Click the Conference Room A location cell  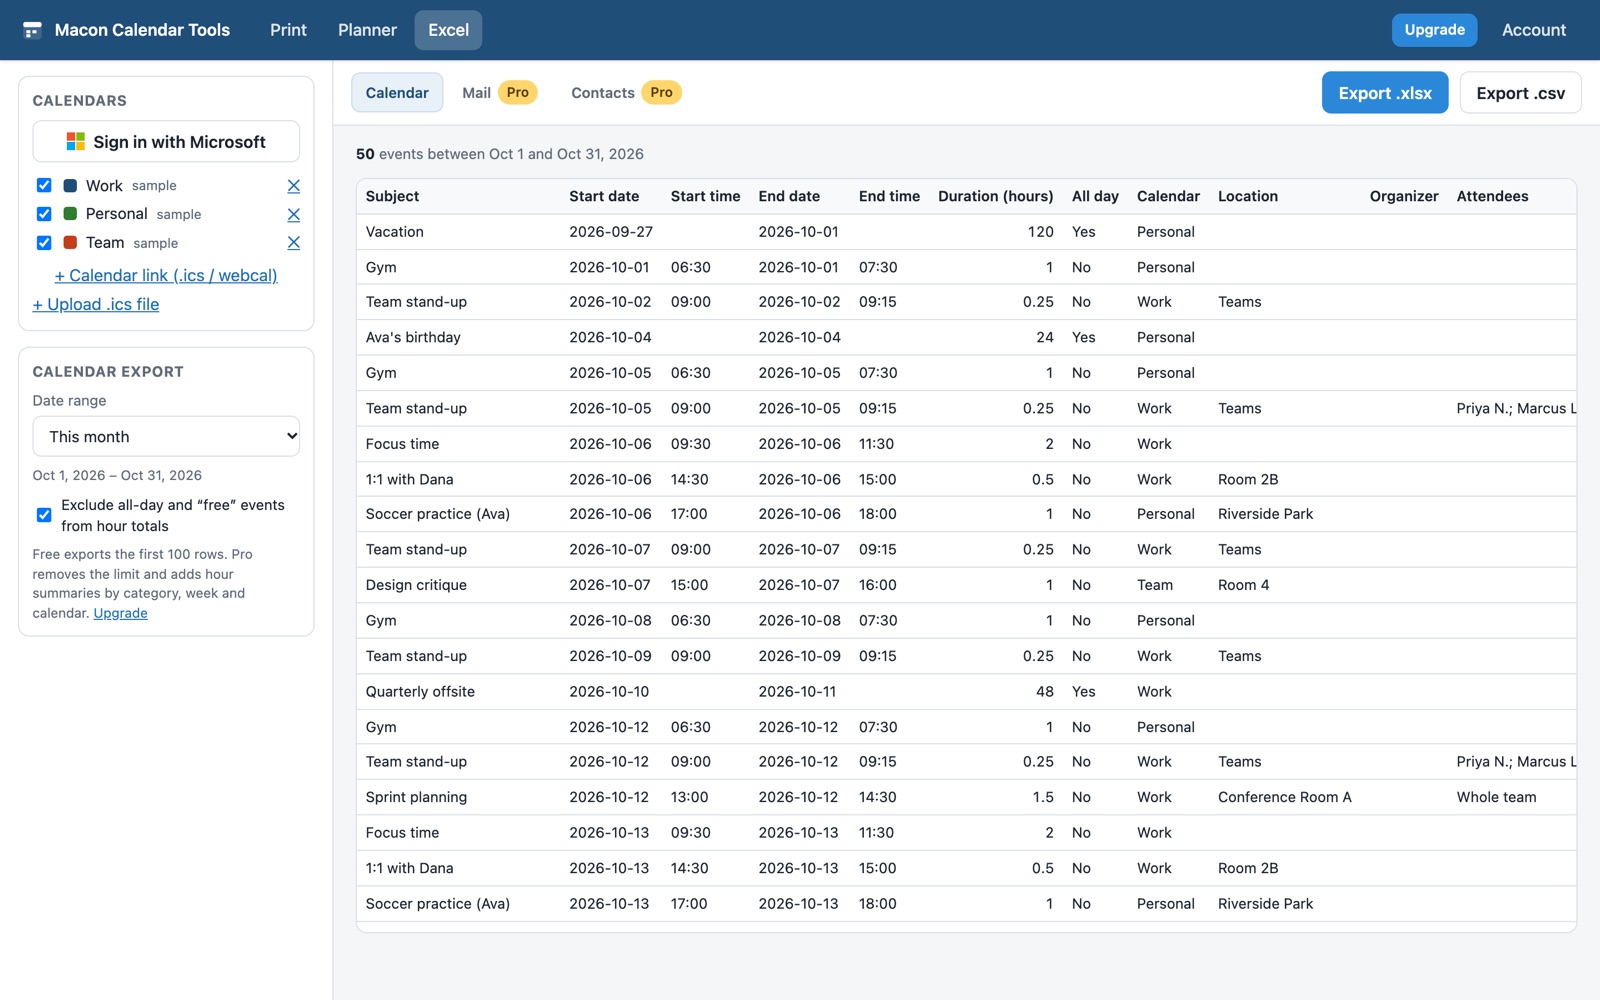(1284, 797)
